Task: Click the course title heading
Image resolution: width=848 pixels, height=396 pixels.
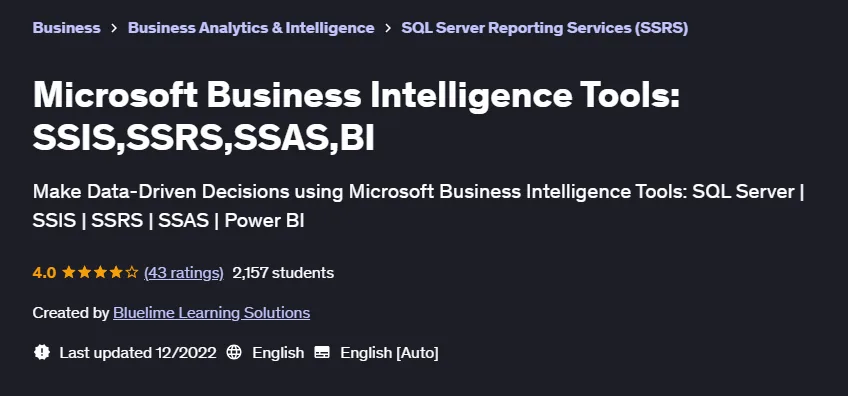Action: coord(356,117)
